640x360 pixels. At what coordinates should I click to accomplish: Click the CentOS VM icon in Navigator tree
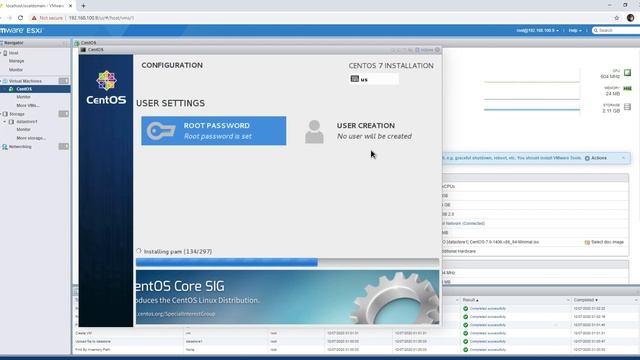[x=11, y=89]
